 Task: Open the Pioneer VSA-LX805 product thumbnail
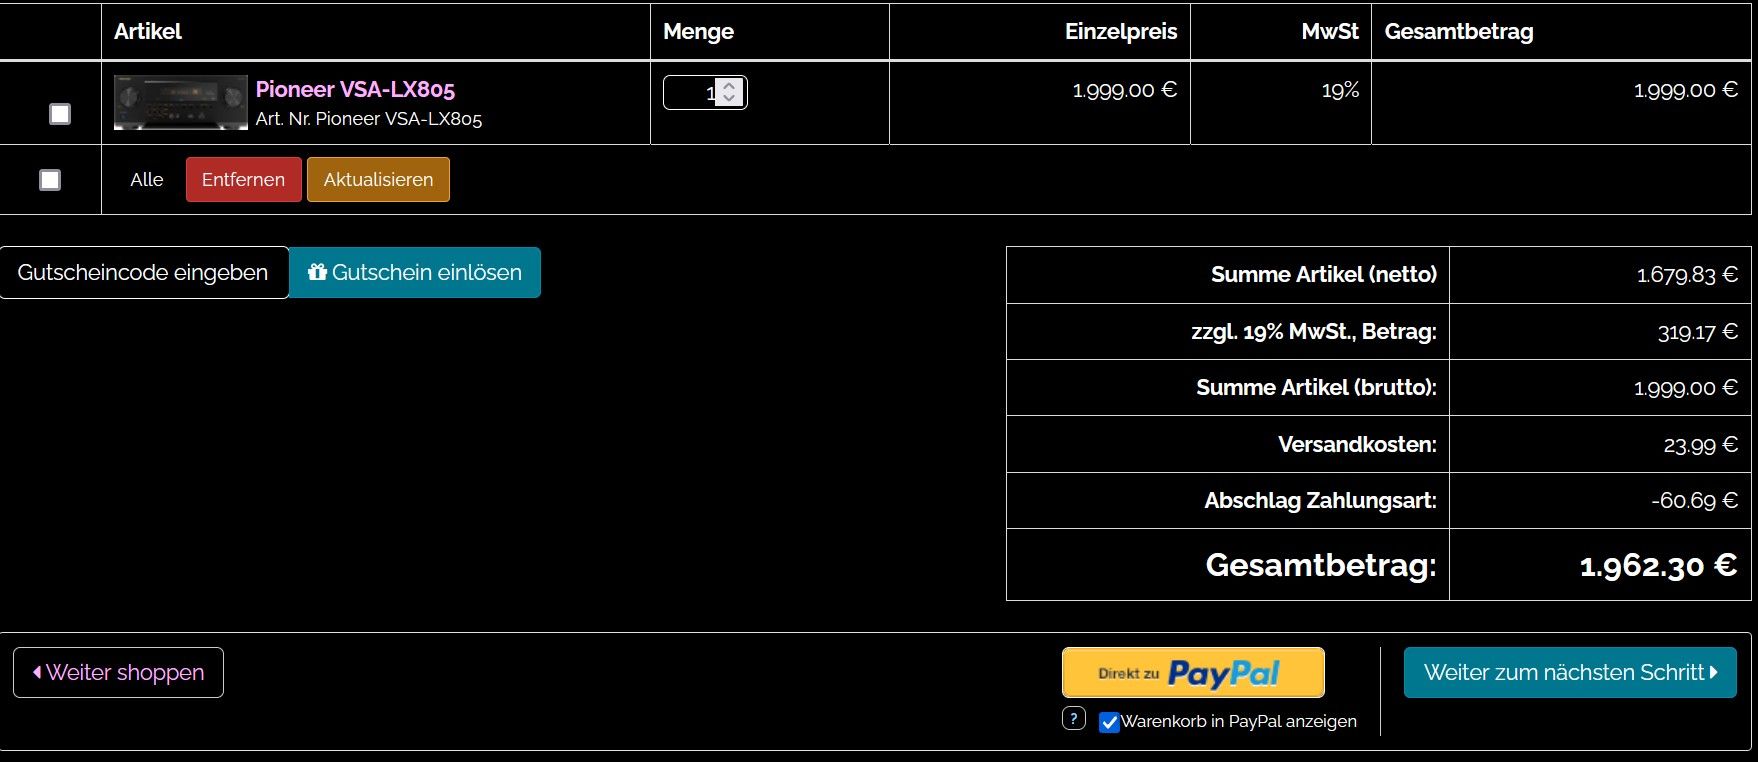(x=181, y=102)
